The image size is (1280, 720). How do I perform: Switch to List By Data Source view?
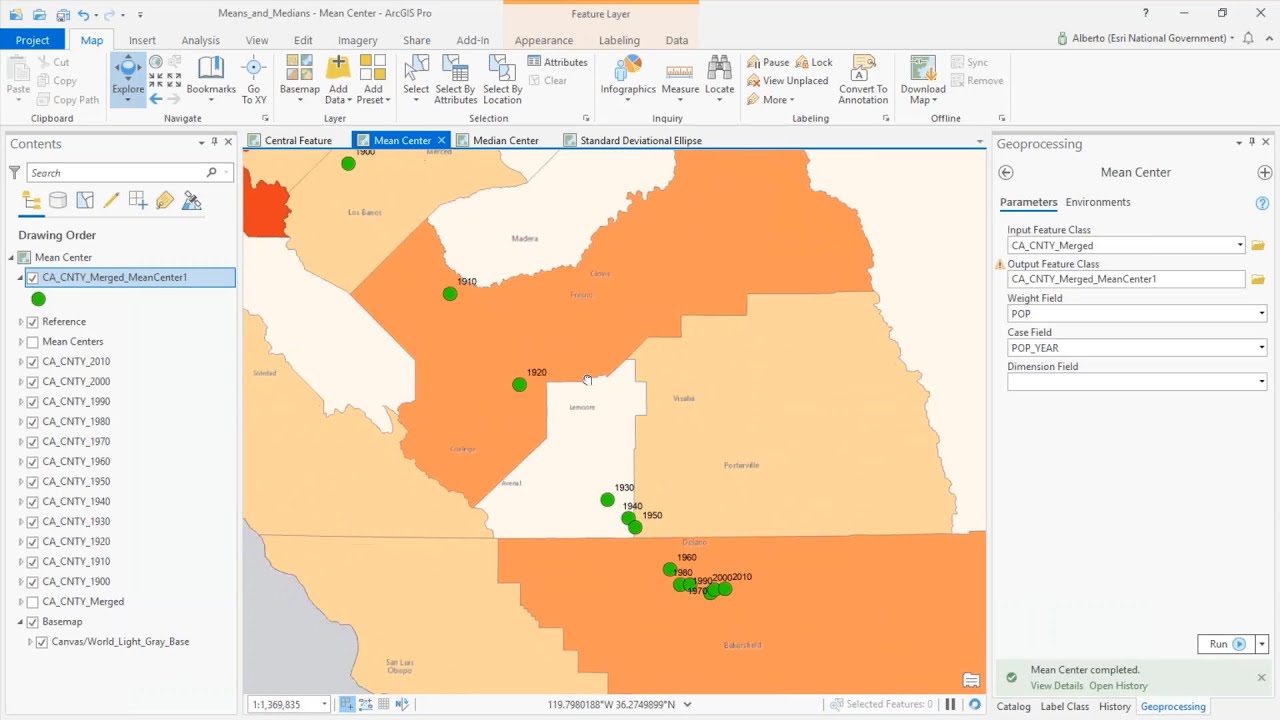point(58,201)
